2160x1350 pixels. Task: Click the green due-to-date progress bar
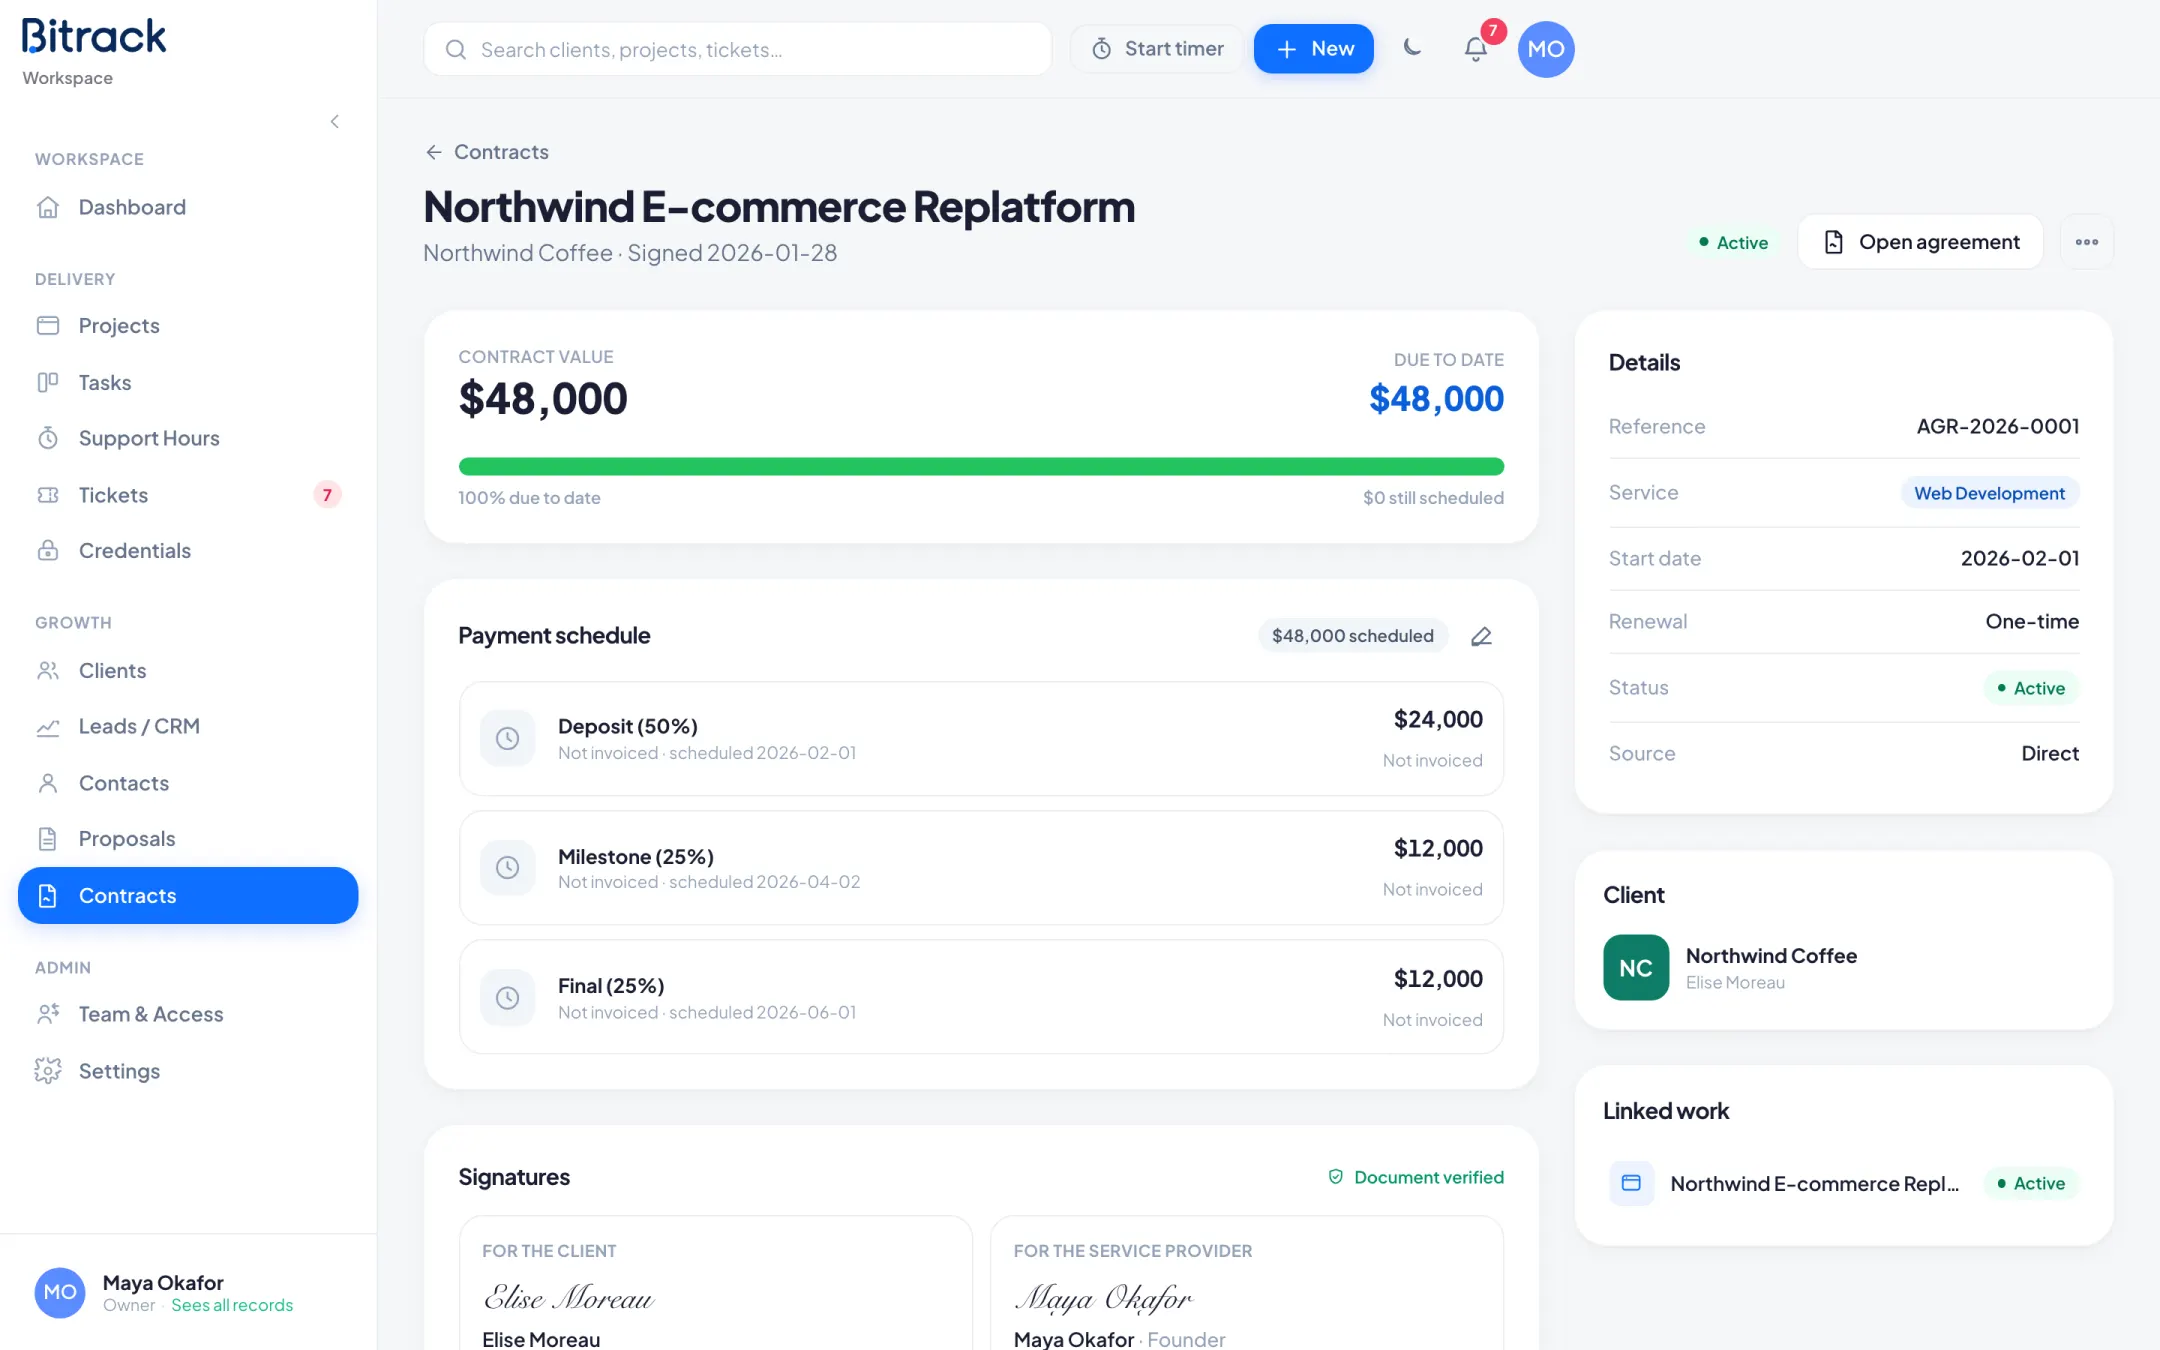981,466
